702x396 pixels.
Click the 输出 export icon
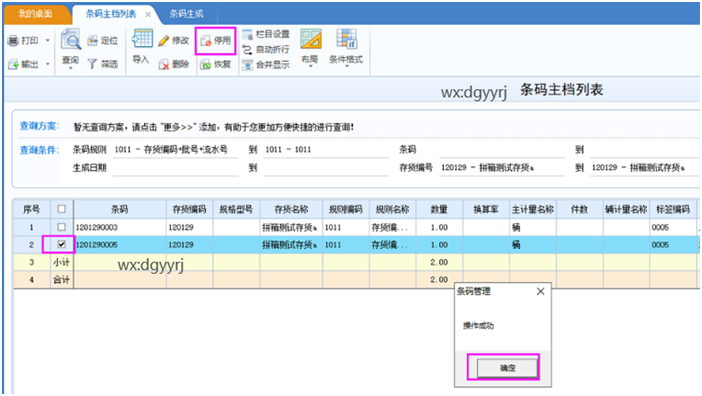(x=13, y=64)
